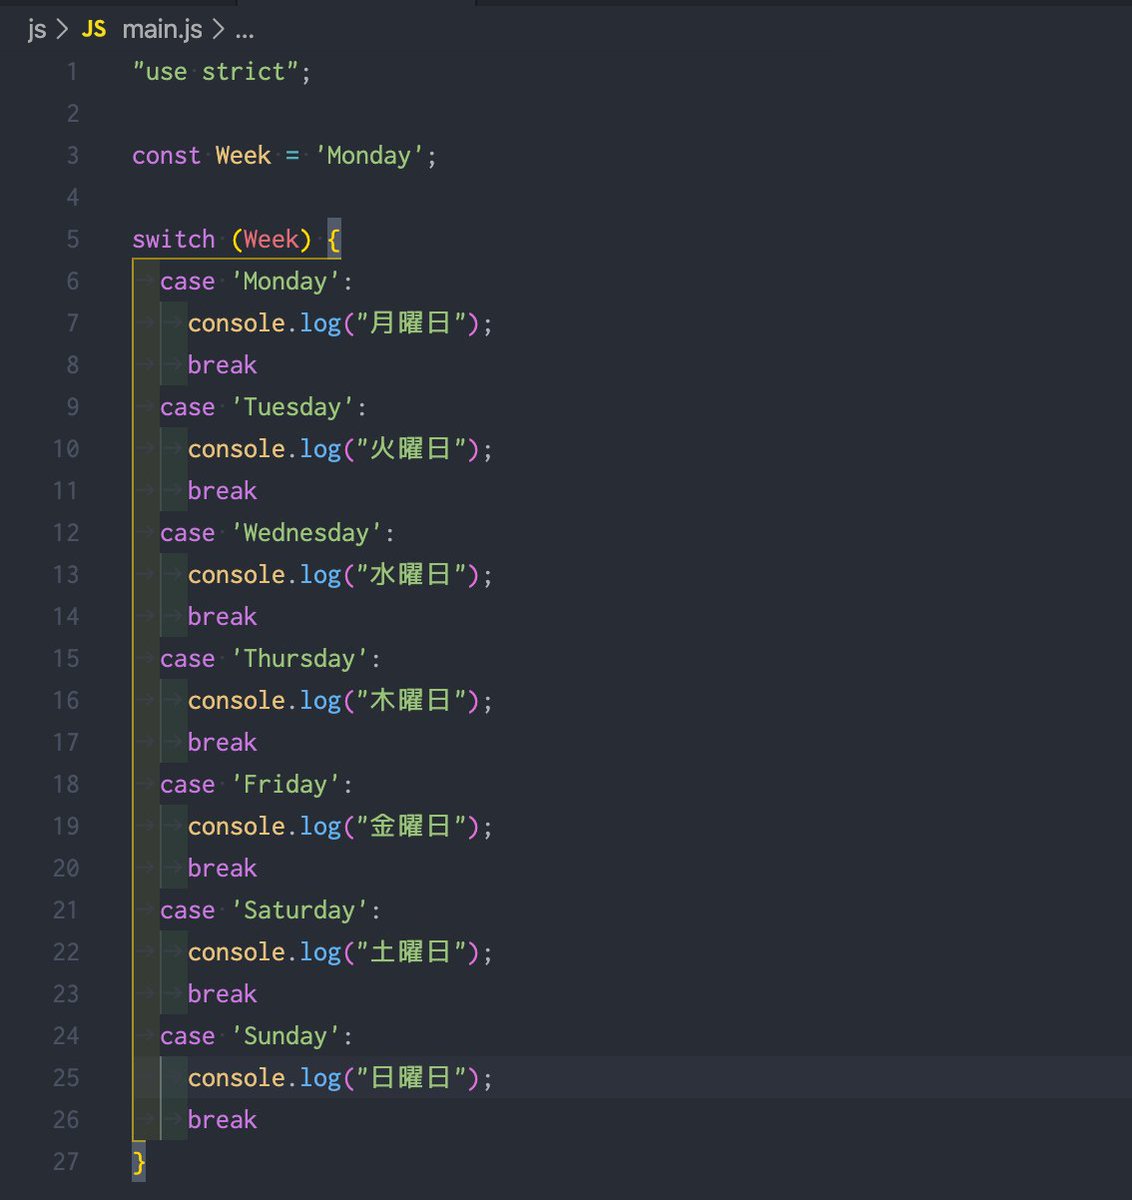Click the 'Monday' string on line 3
This screenshot has width=1132, height=1200.
369,156
